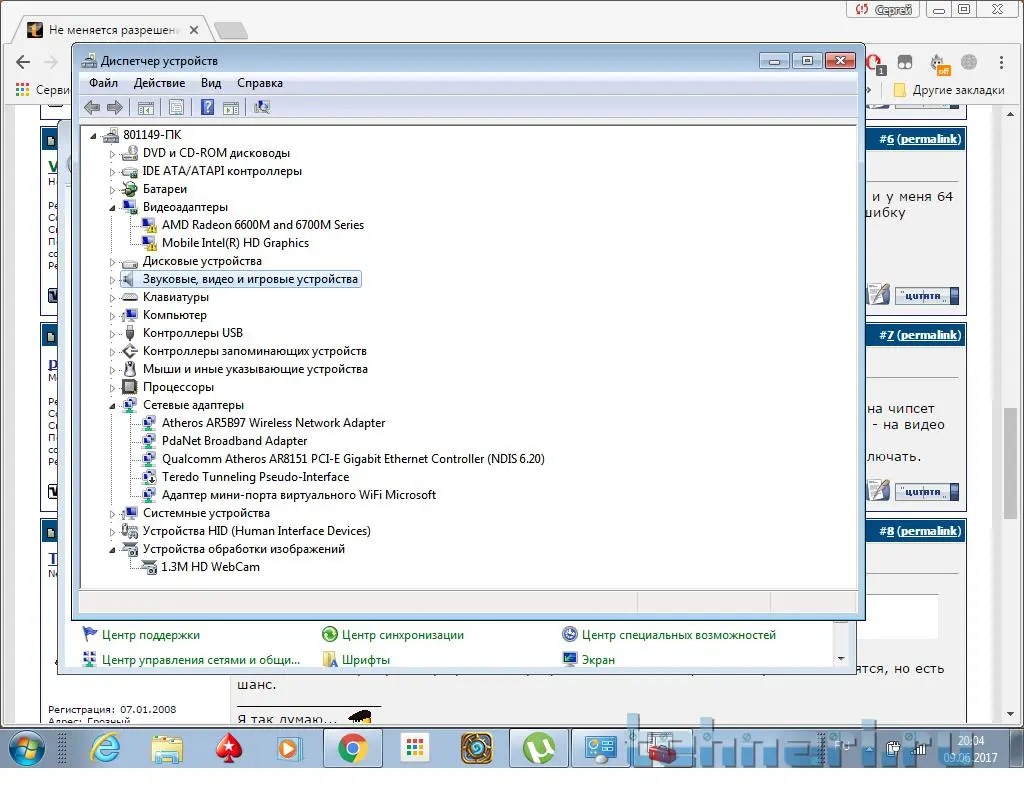Select Teredo Tunneling Pseudo-Interface
The image size is (1024, 800).
pyautogui.click(x=255, y=477)
